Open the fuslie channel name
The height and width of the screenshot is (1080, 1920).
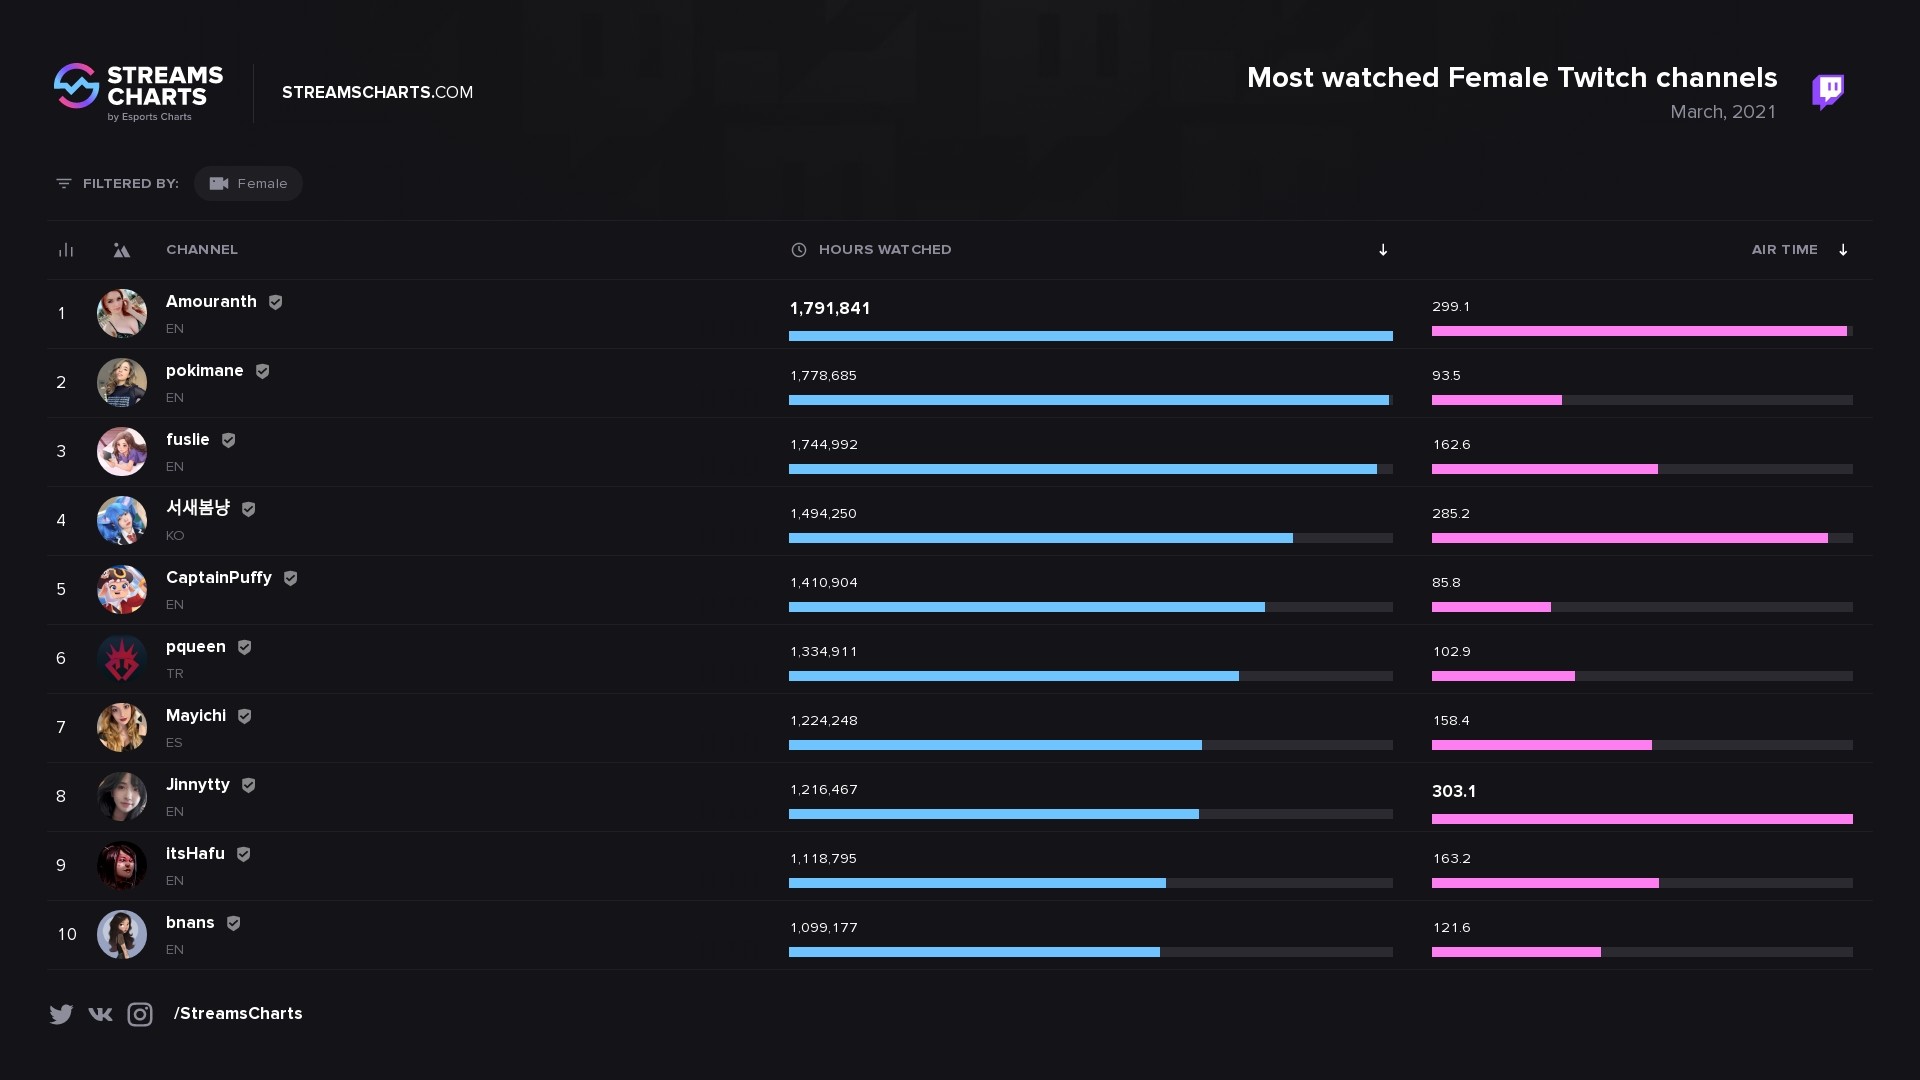pyautogui.click(x=188, y=440)
